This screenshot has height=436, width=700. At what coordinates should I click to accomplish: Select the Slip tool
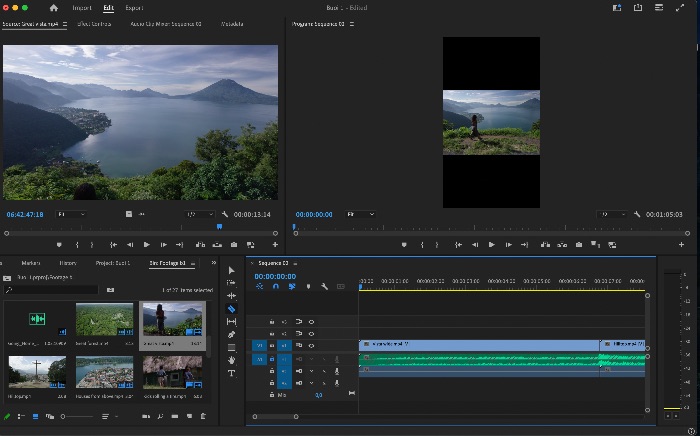pos(231,321)
